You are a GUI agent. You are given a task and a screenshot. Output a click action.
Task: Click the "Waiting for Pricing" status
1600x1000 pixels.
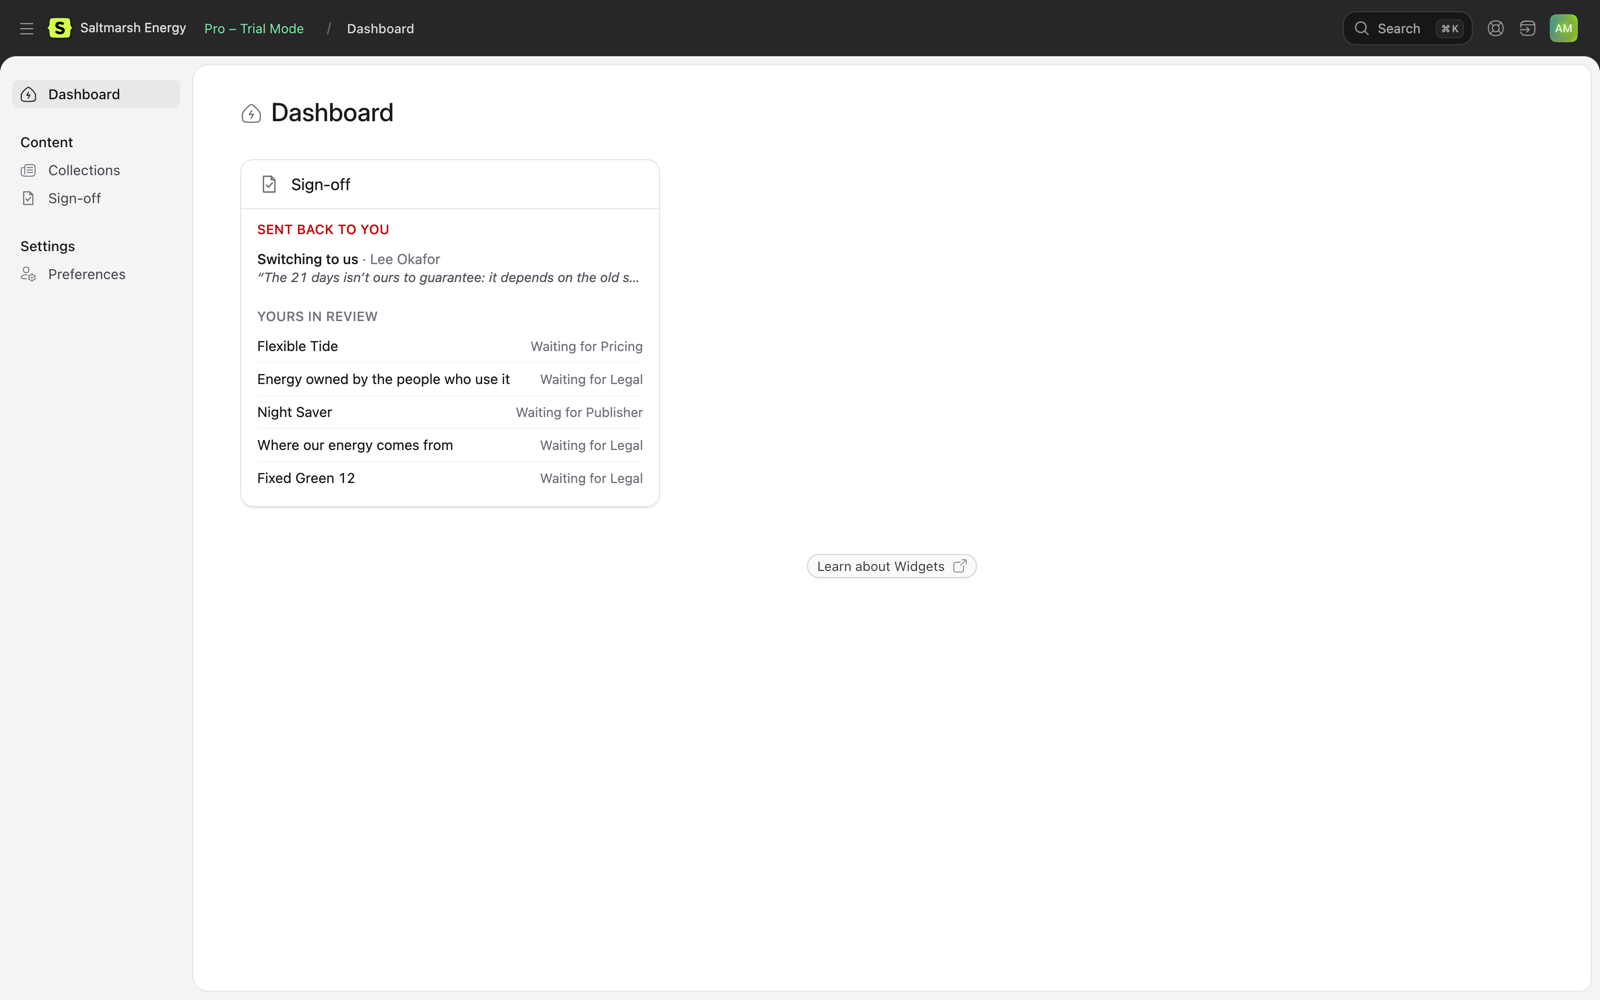tap(586, 347)
